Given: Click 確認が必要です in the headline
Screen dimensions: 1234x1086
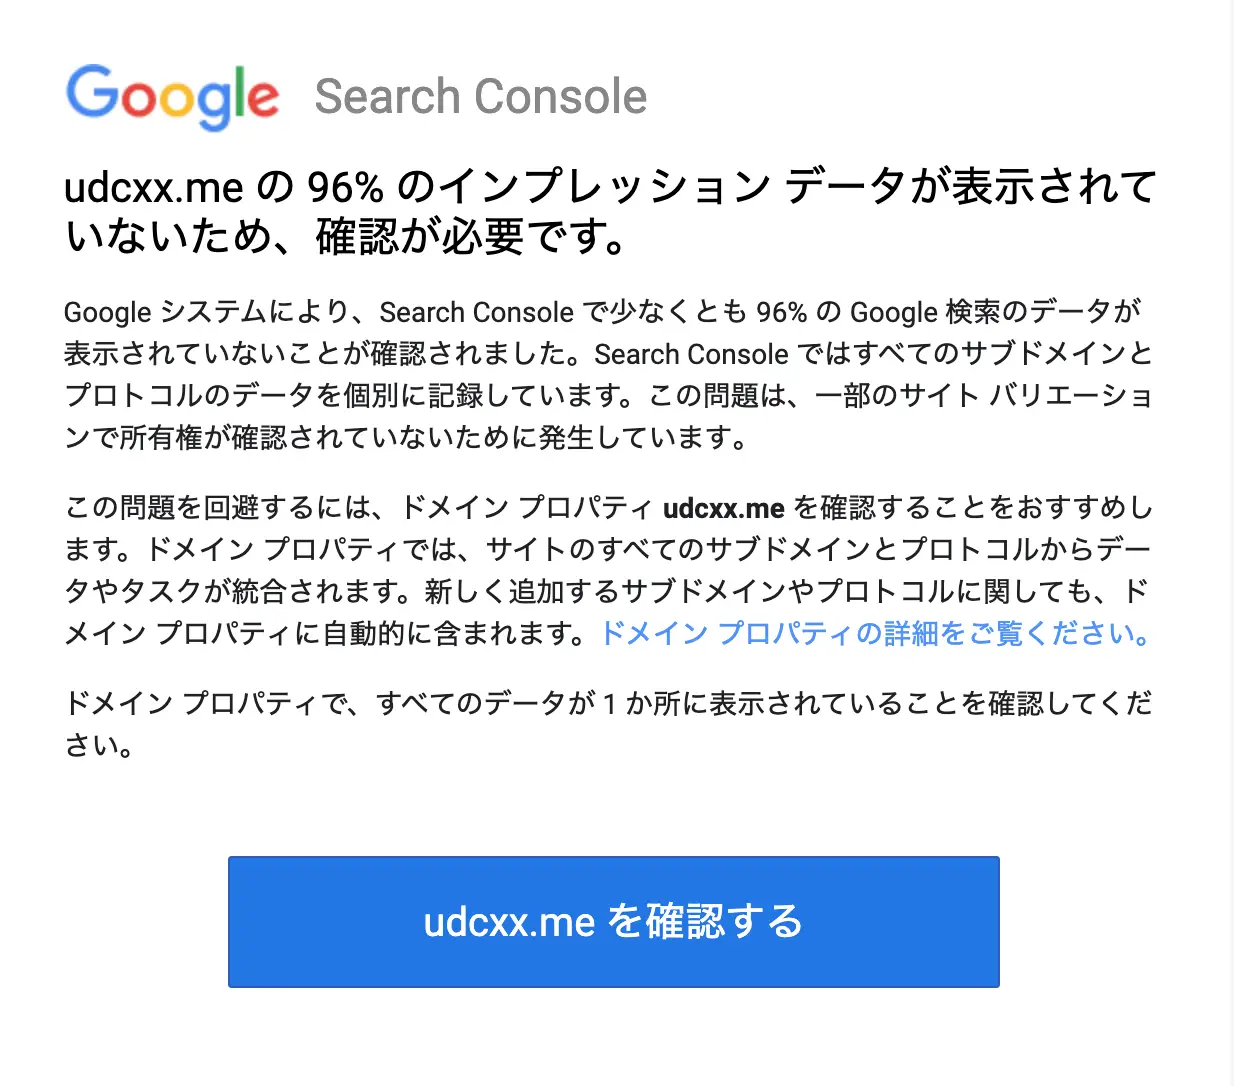Looking at the screenshot, I should pos(470,237).
